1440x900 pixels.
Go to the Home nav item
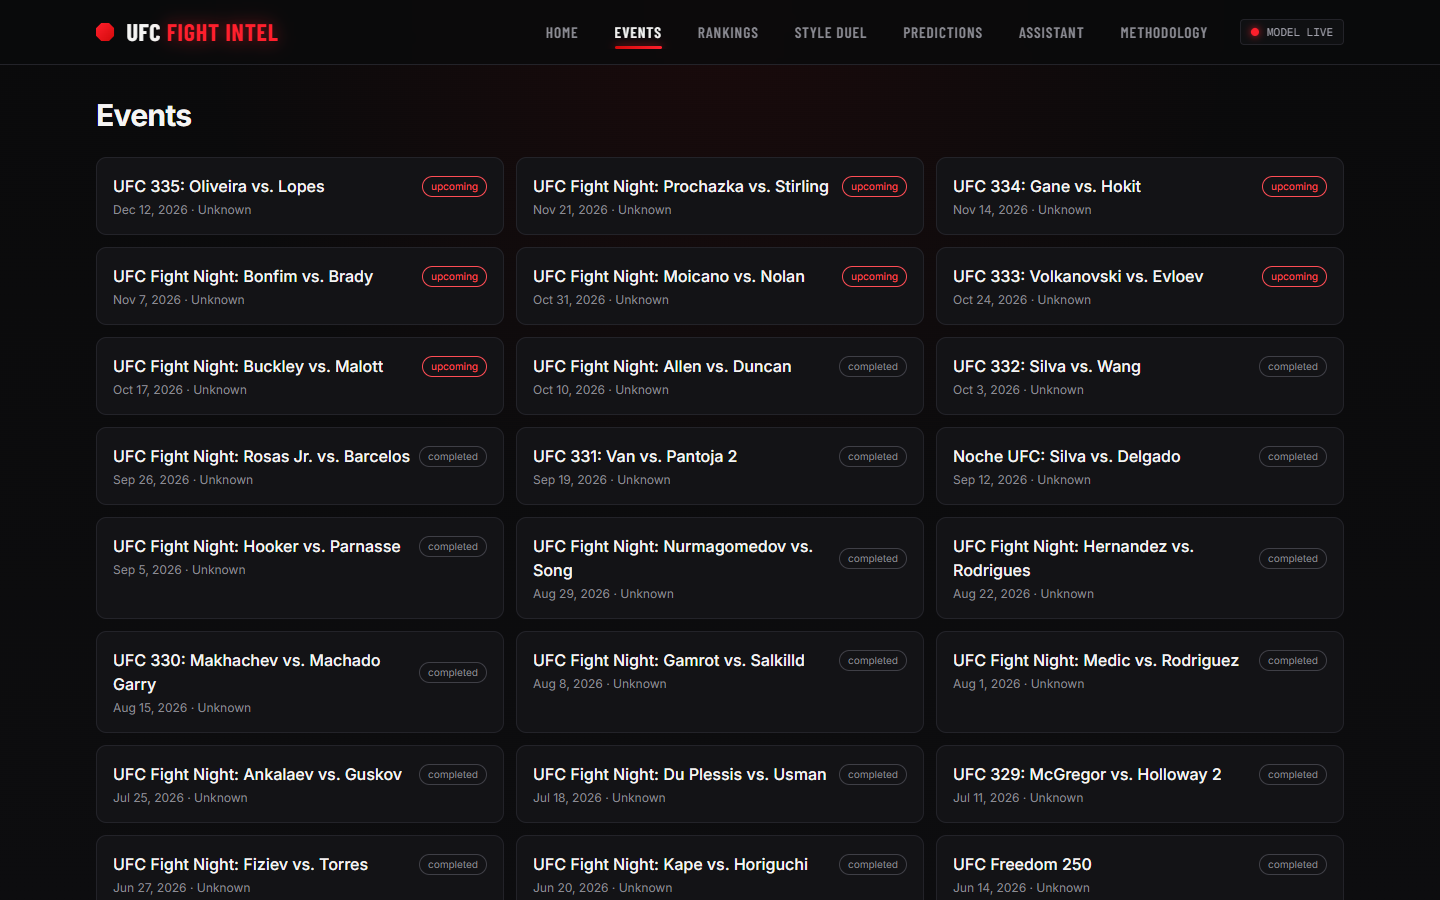click(562, 33)
